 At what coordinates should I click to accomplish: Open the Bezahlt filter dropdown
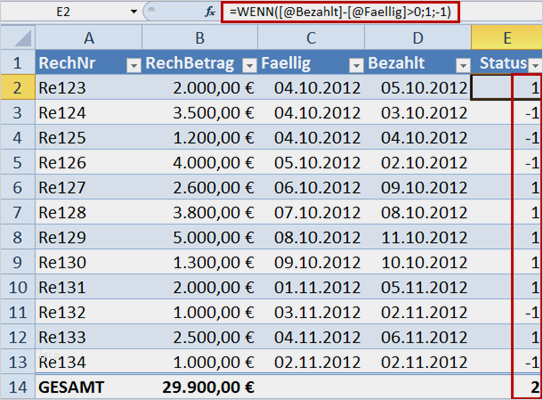[463, 64]
